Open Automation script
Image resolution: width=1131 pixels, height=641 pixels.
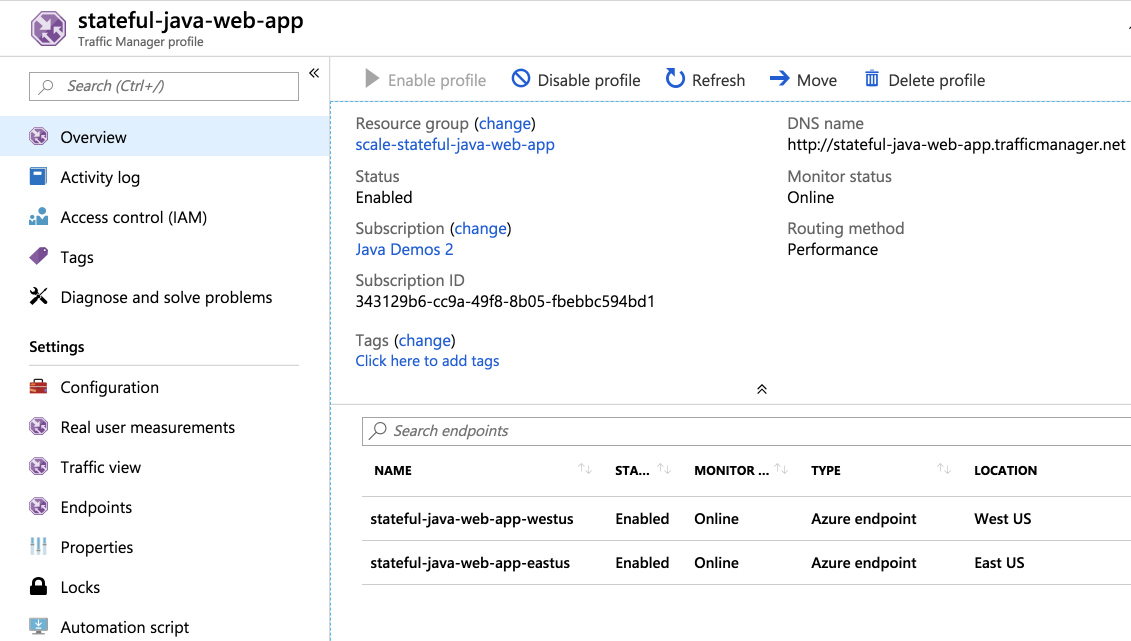click(125, 627)
